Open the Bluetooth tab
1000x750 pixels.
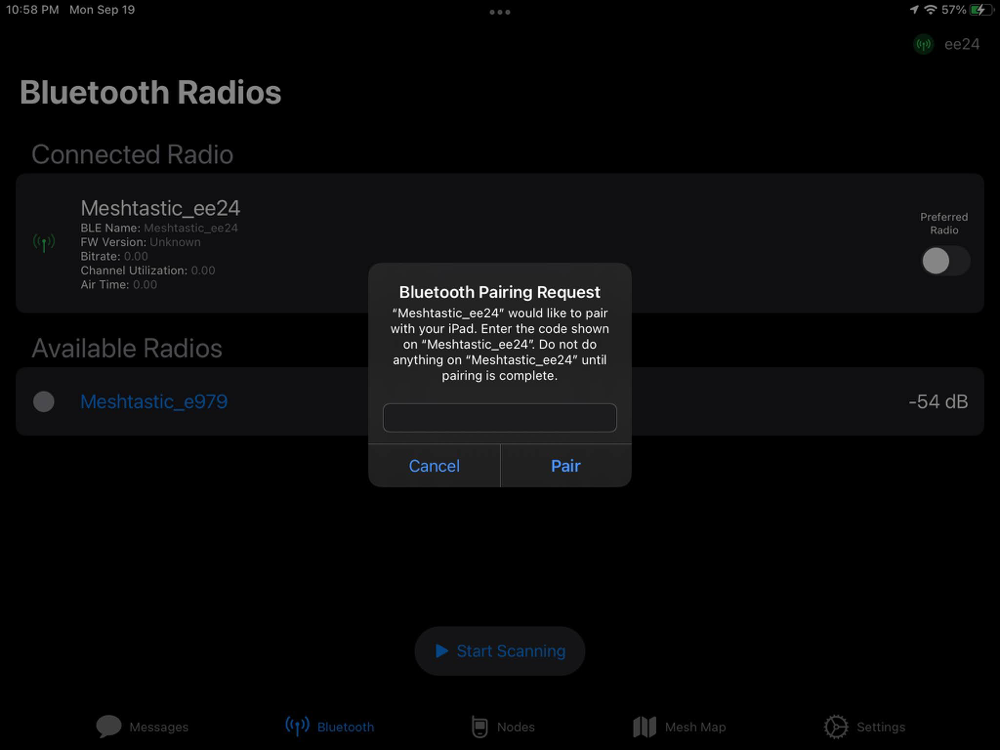[330, 726]
